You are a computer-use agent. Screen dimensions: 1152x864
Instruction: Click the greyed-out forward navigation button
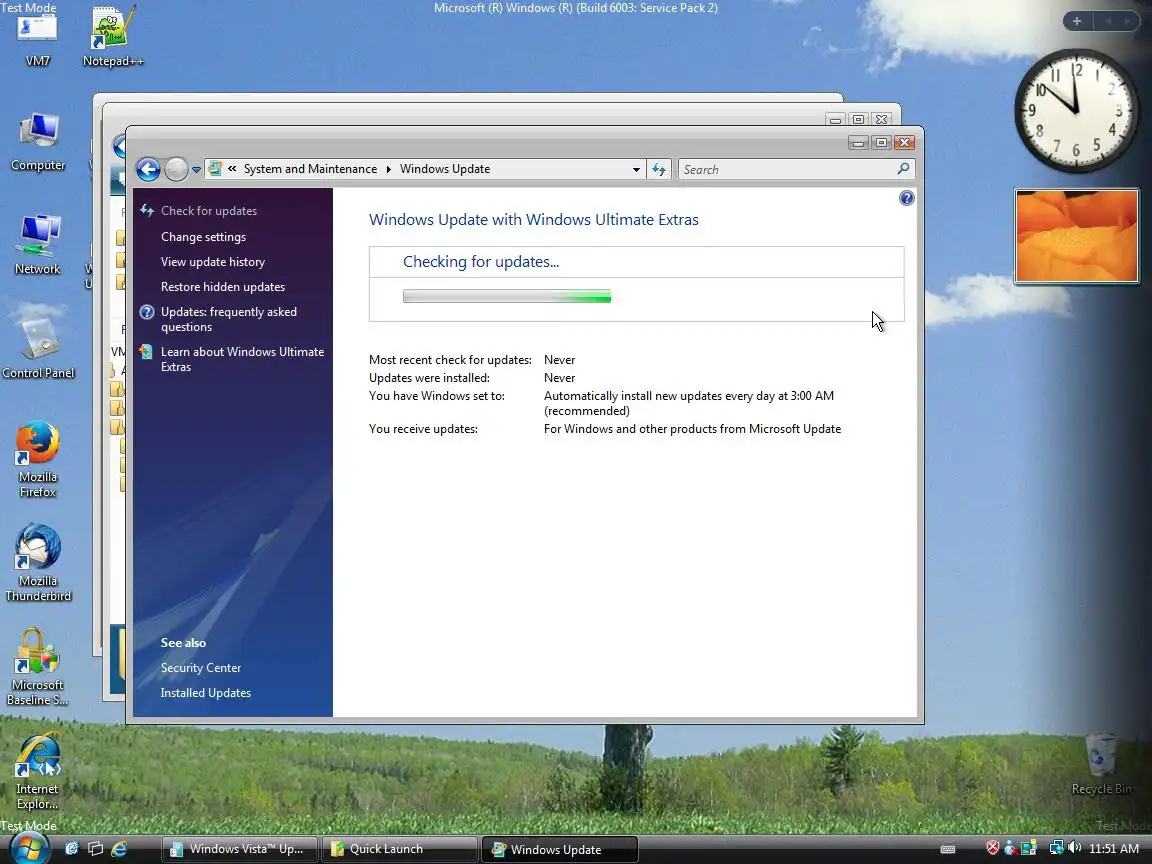[176, 170]
